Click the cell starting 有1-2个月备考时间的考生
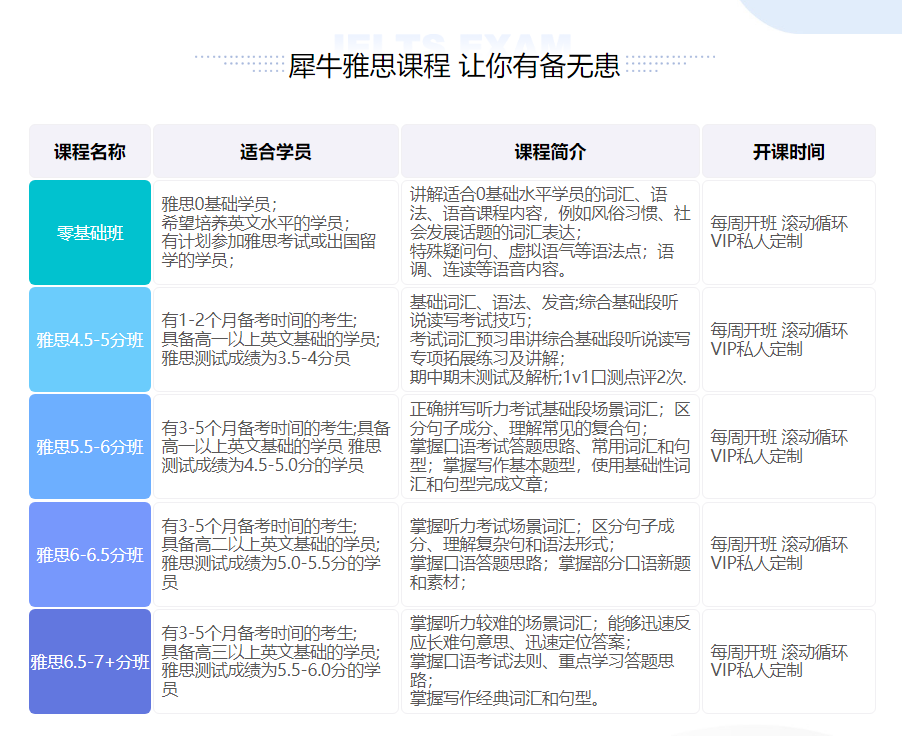Image resolution: width=902 pixels, height=736 pixels. [276, 340]
